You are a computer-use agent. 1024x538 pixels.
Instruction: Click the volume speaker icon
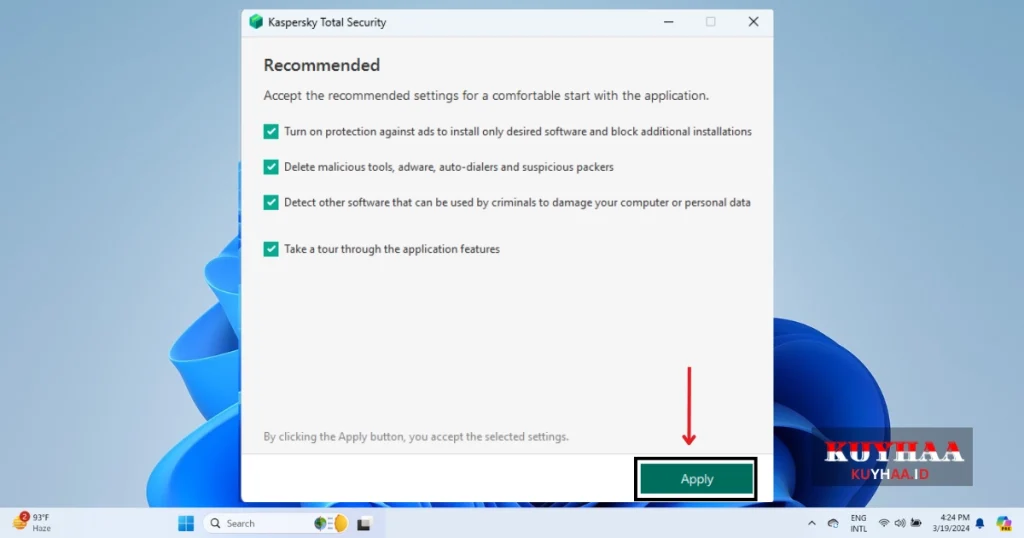900,523
